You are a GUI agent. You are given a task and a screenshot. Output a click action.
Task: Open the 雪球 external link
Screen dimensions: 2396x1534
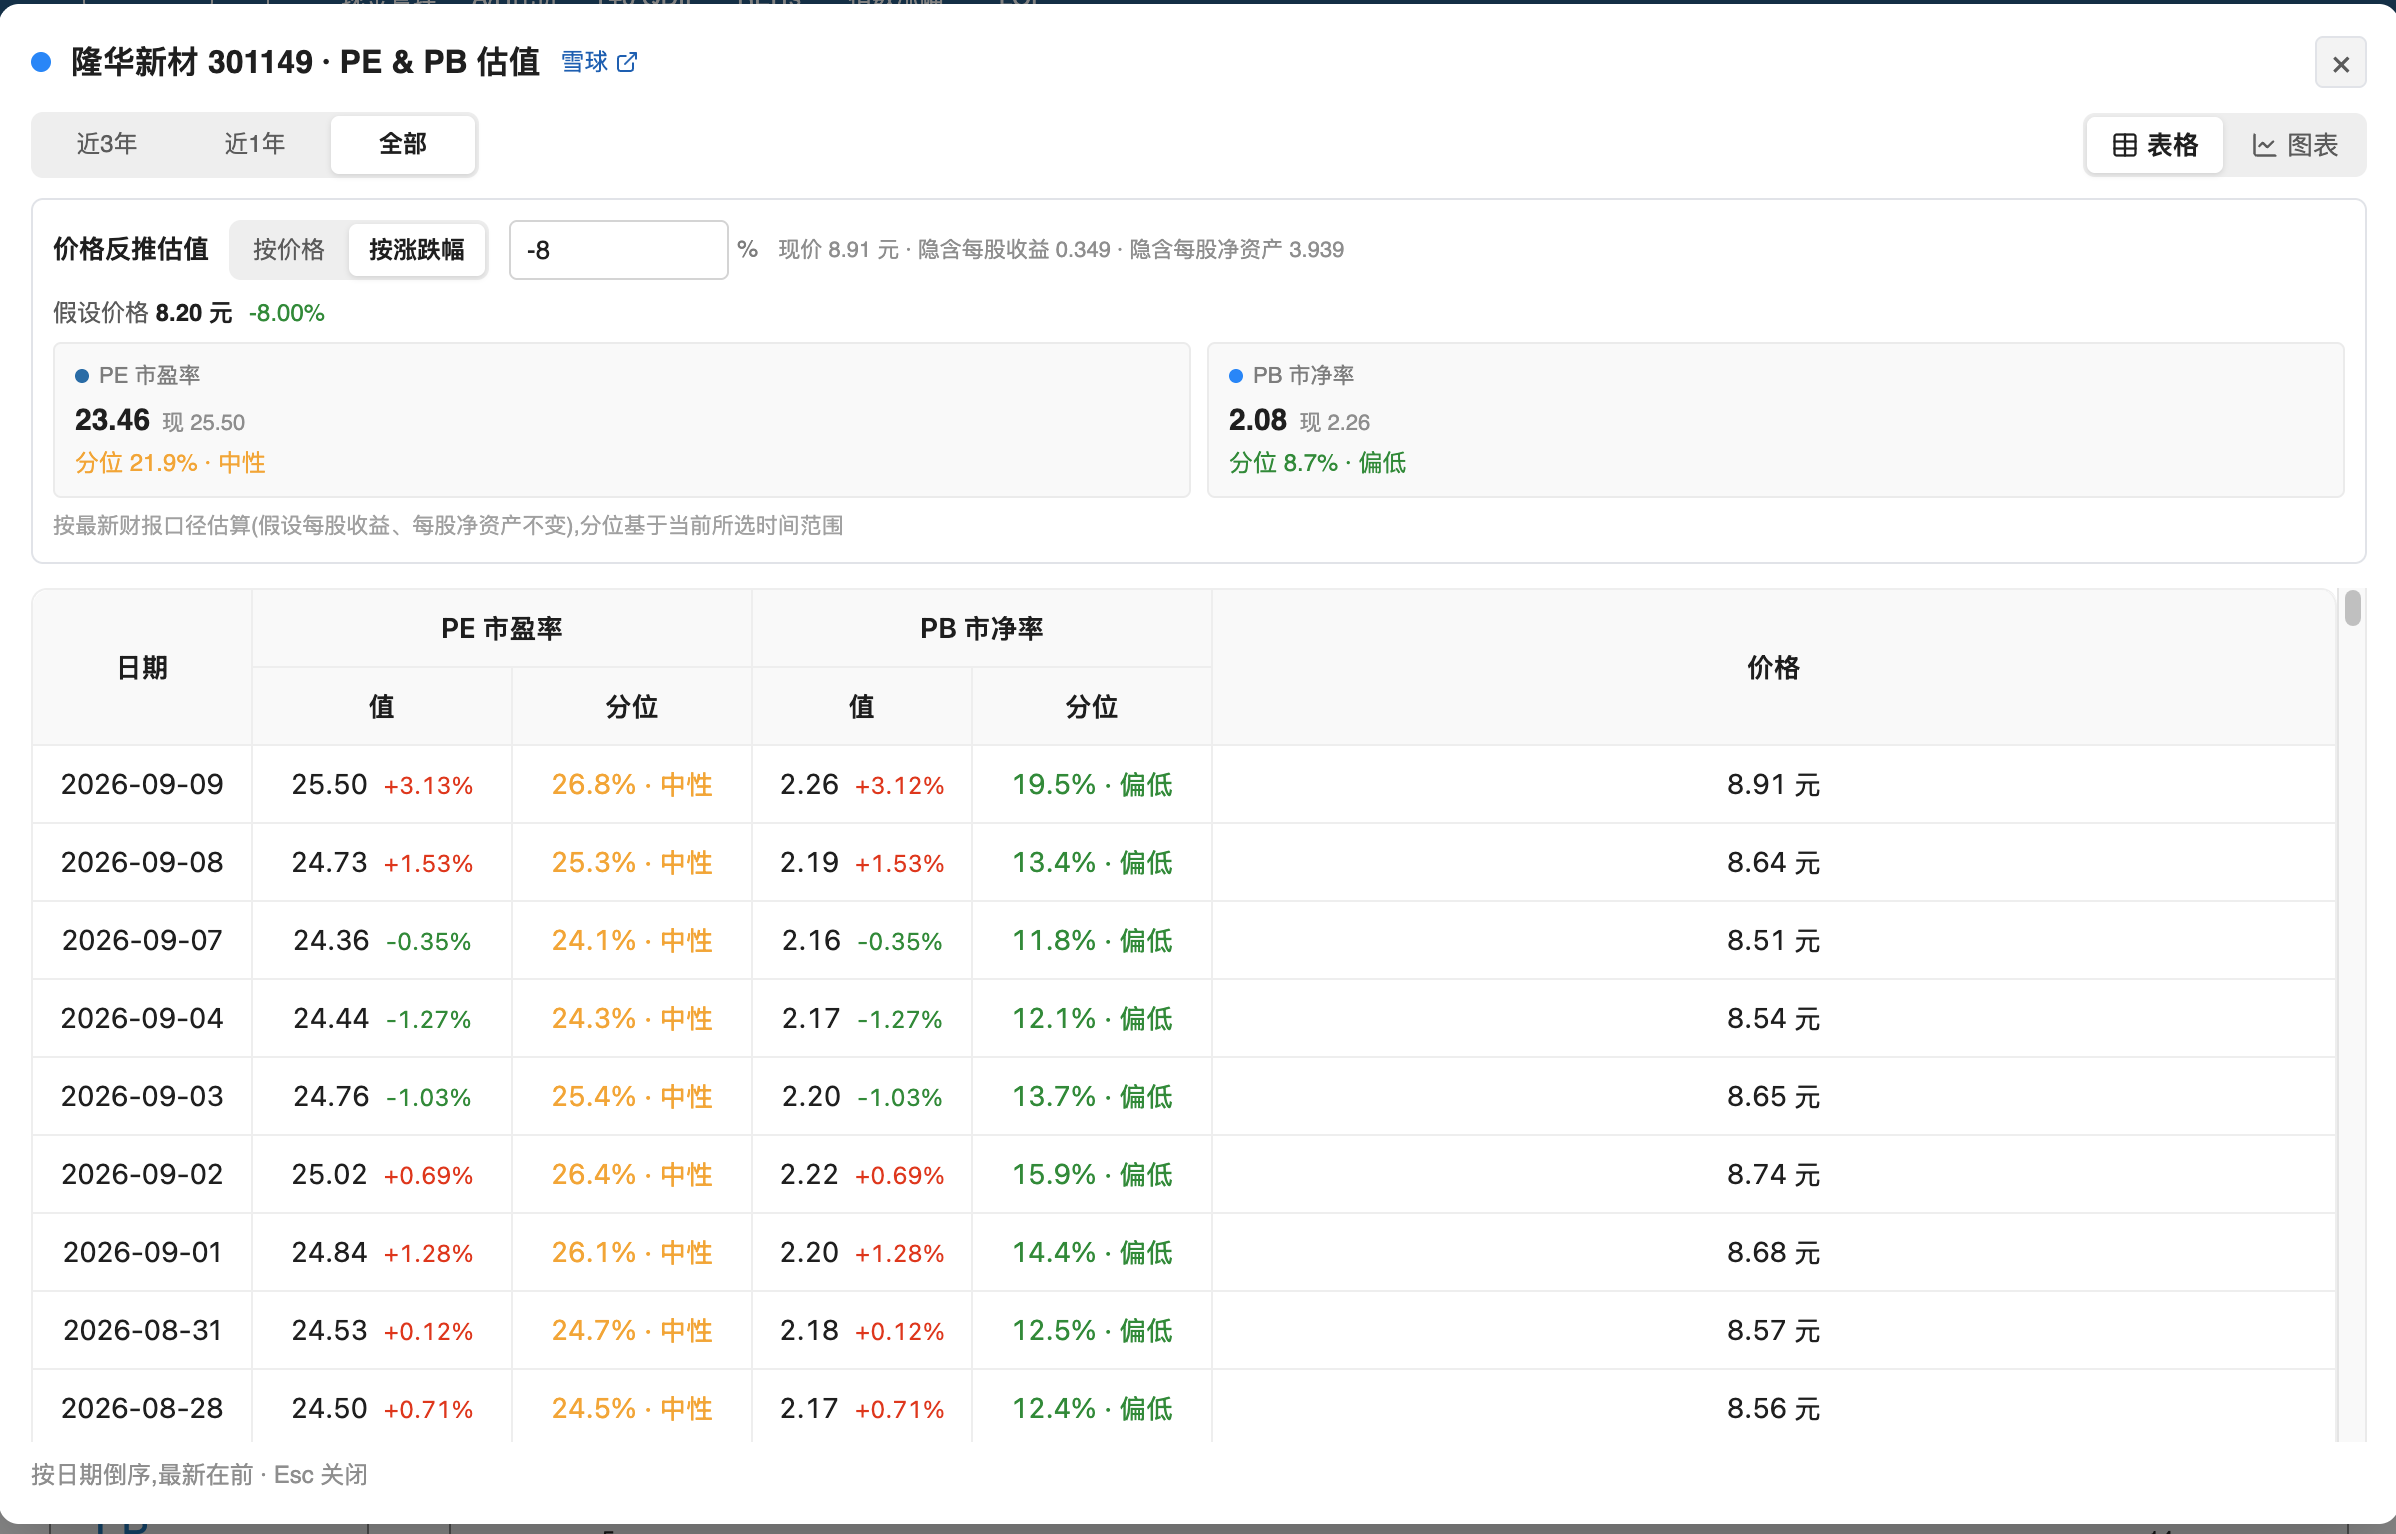click(598, 62)
